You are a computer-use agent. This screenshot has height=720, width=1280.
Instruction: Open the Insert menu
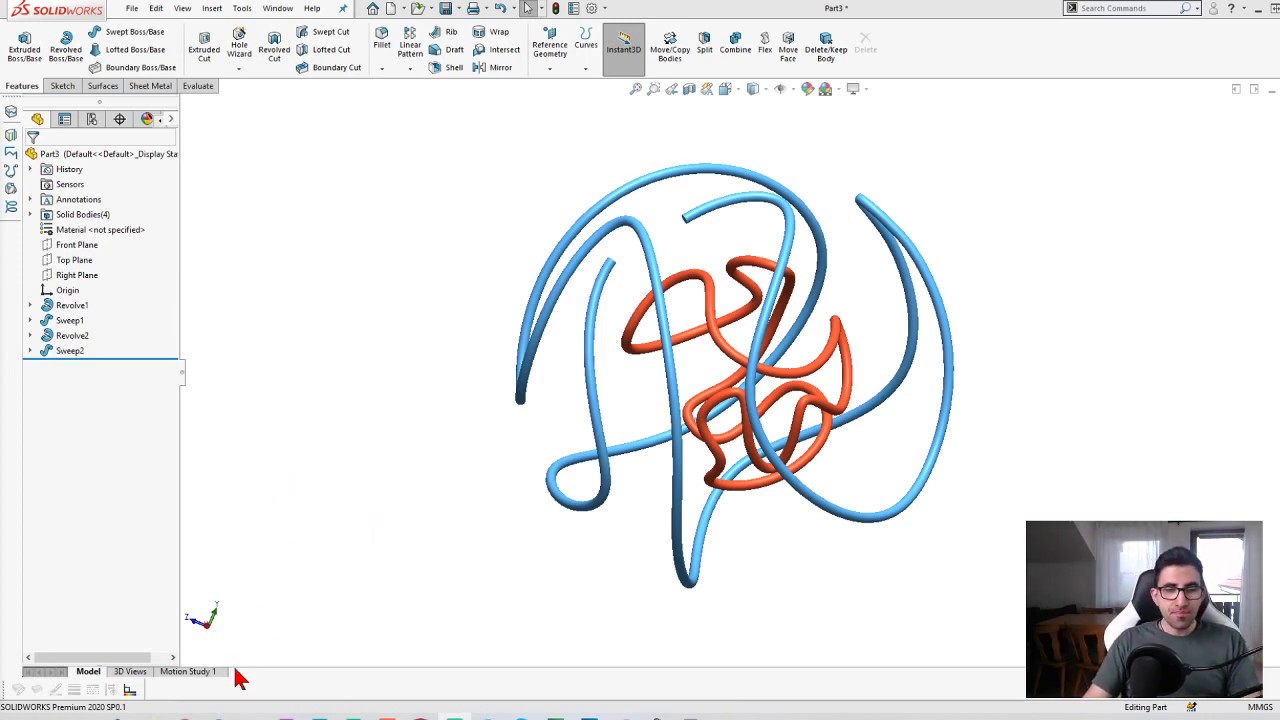pyautogui.click(x=212, y=8)
